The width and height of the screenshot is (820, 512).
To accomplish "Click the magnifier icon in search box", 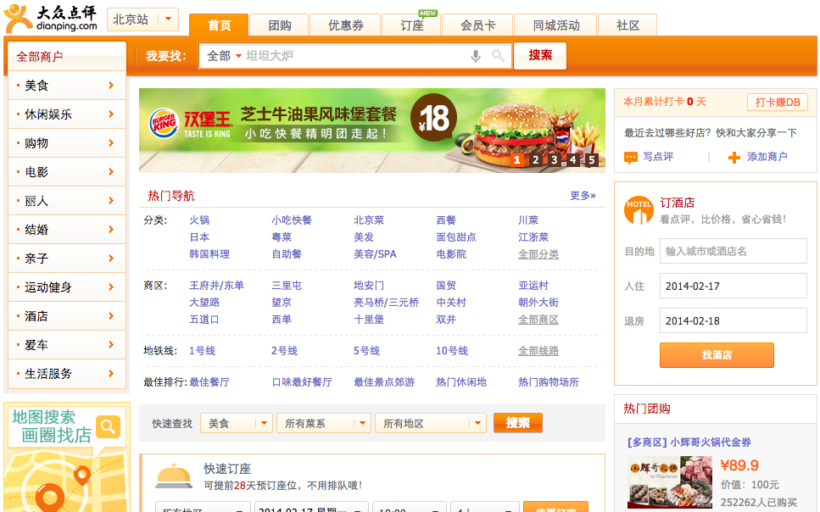I will (x=498, y=56).
